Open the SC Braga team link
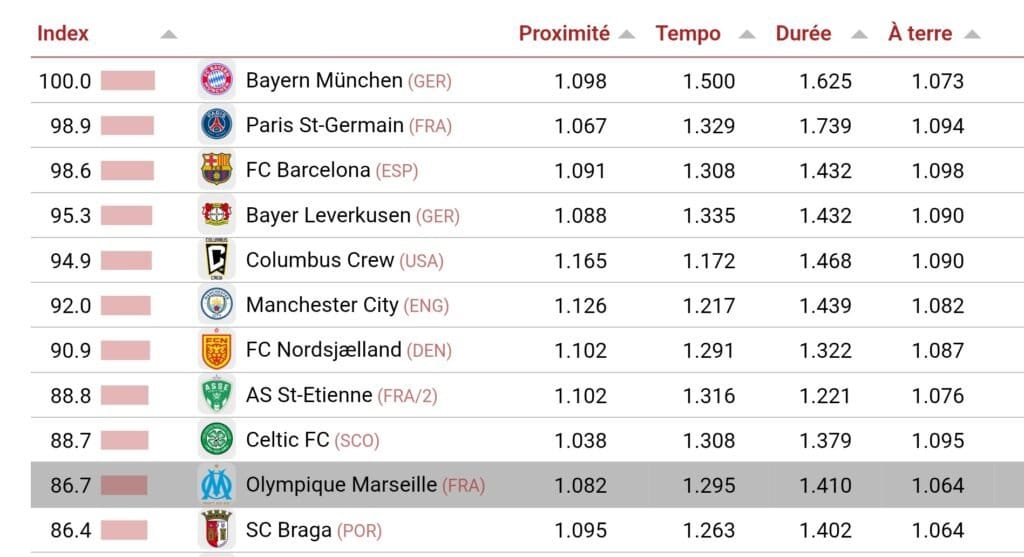This screenshot has width=1024, height=557. point(289,530)
